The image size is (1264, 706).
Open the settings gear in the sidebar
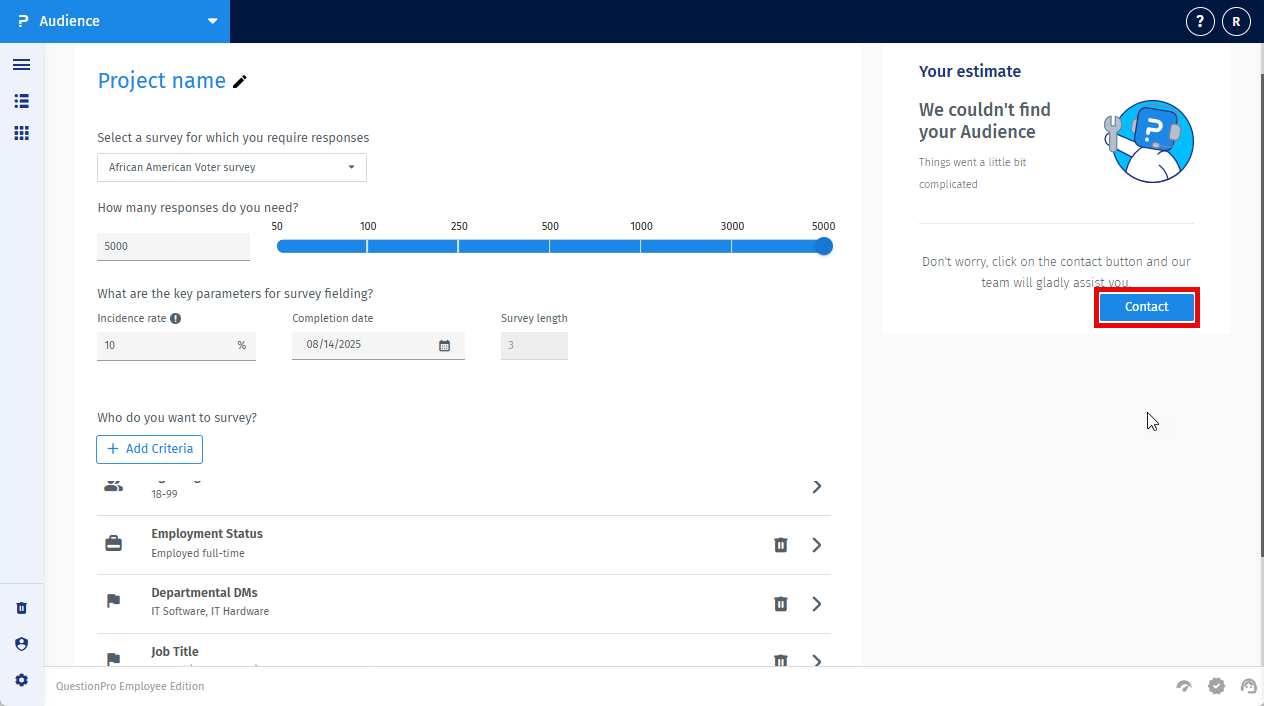(x=21, y=680)
